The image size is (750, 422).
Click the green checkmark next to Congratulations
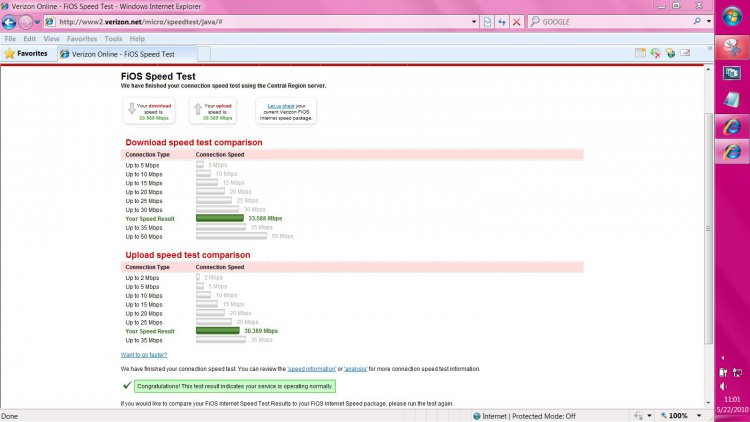127,385
